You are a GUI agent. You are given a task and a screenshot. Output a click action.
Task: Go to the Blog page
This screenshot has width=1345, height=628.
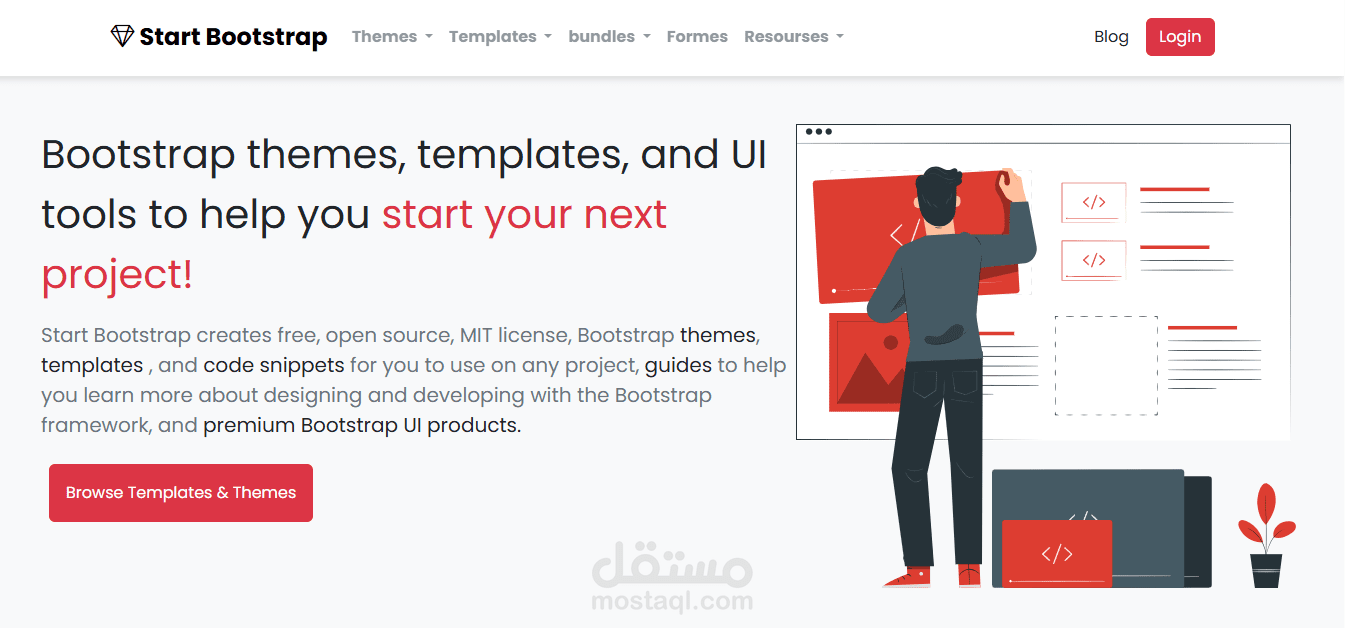(x=1111, y=36)
